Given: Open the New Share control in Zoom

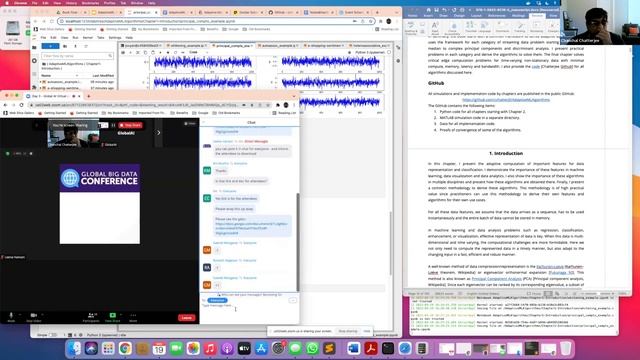Looking at the screenshot, I should pos(113,317).
